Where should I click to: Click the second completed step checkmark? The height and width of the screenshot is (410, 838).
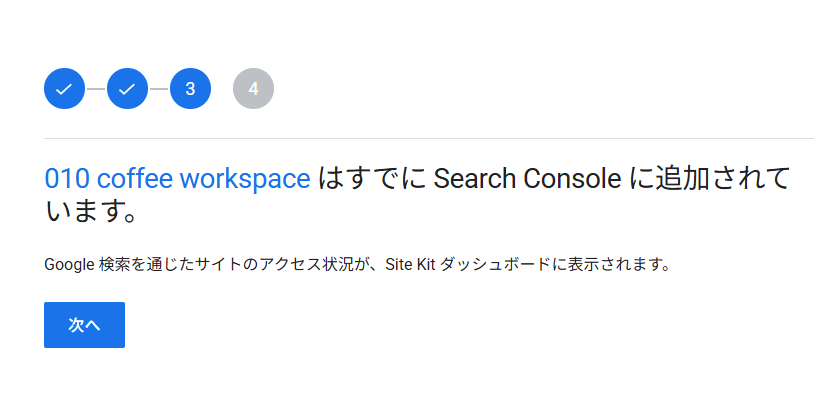click(x=127, y=89)
